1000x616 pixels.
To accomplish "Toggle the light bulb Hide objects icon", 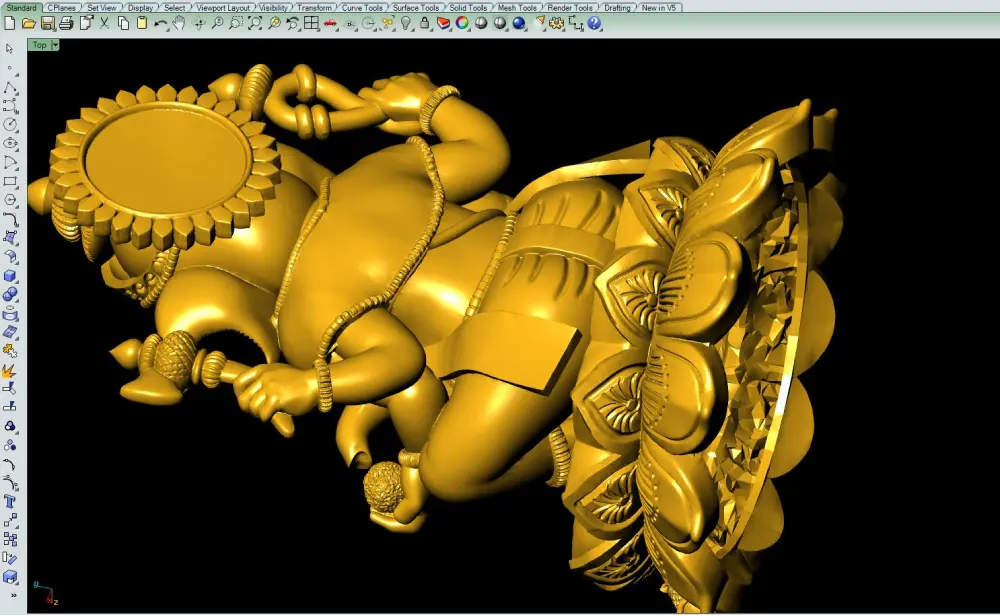I will point(406,24).
